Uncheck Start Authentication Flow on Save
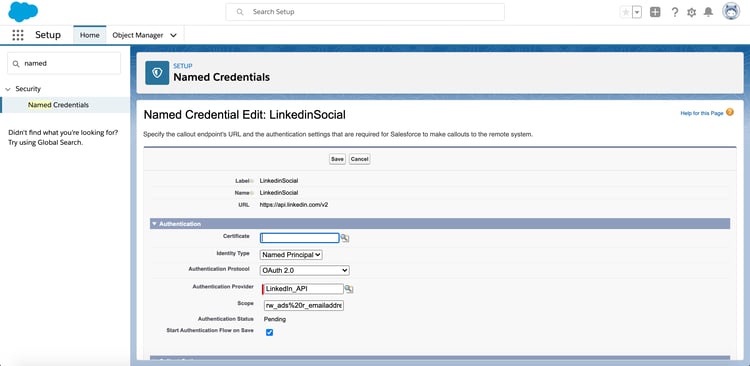750x366 pixels. click(269, 332)
